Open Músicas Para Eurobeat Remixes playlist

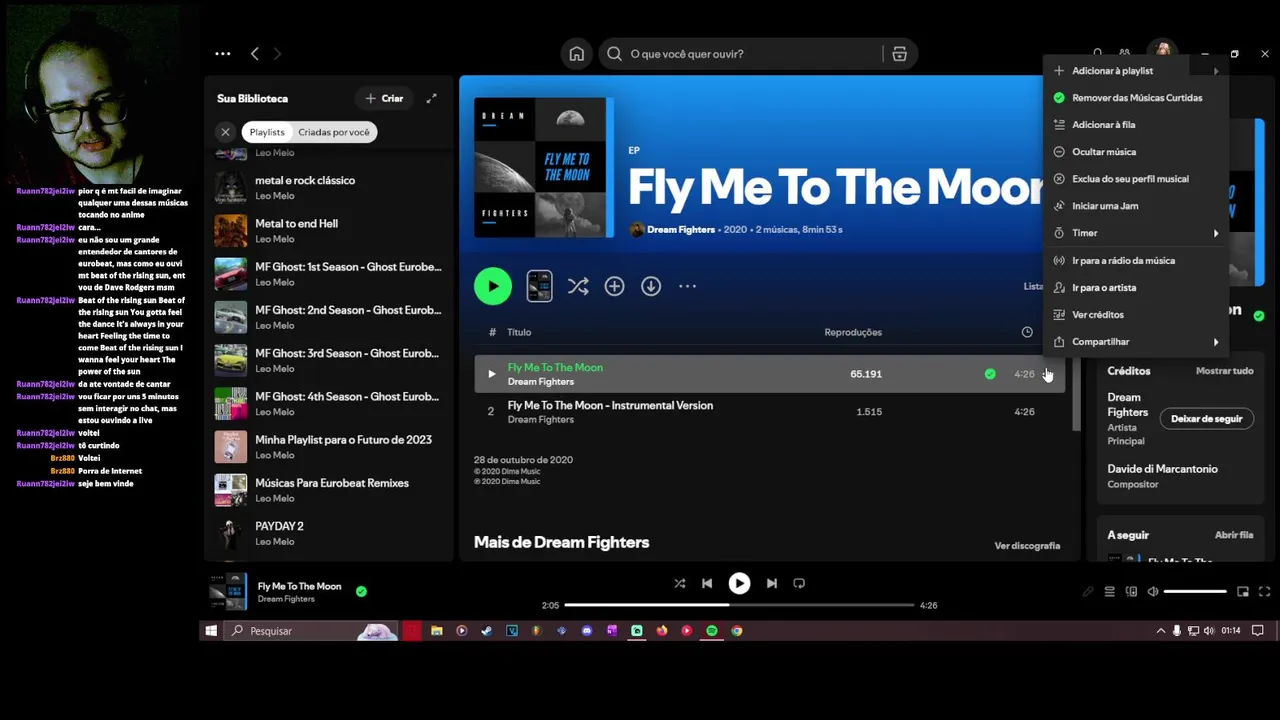click(330, 490)
